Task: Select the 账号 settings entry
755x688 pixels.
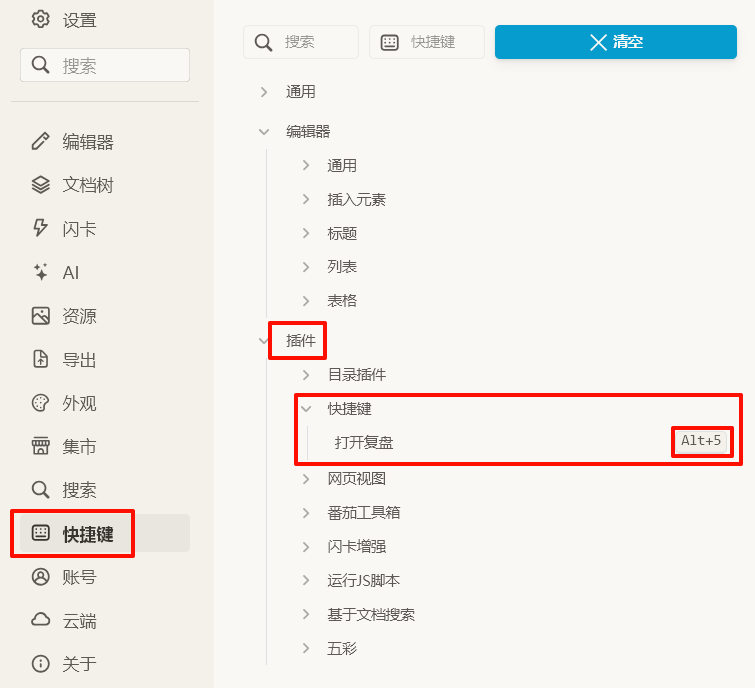Action: click(105, 577)
